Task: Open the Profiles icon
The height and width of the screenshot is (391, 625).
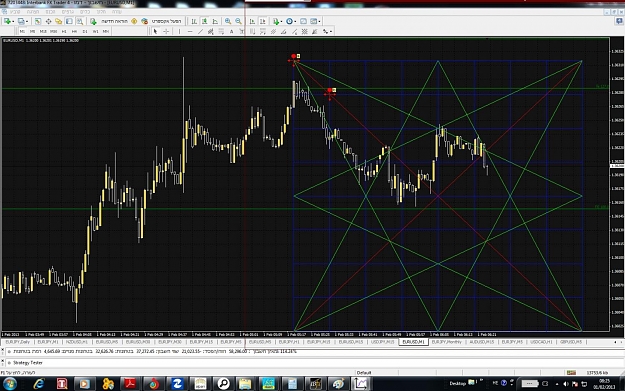Action: pyautogui.click(x=21, y=21)
